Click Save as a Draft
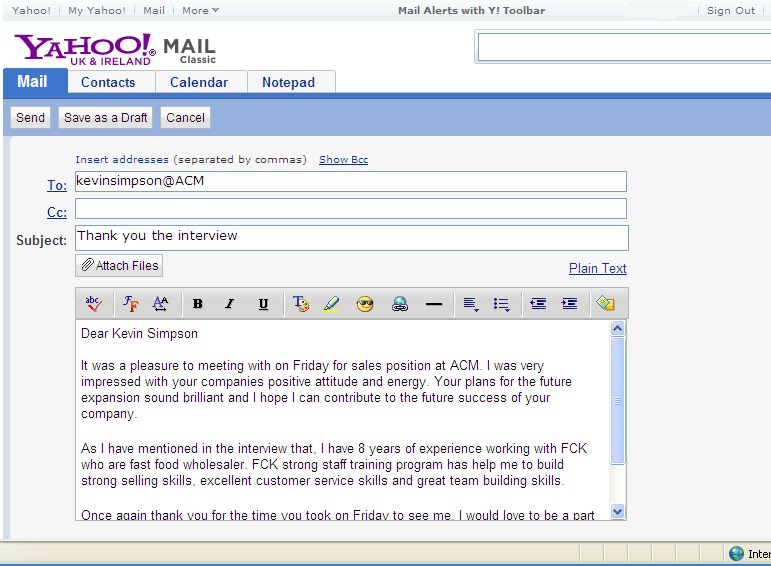 point(106,118)
